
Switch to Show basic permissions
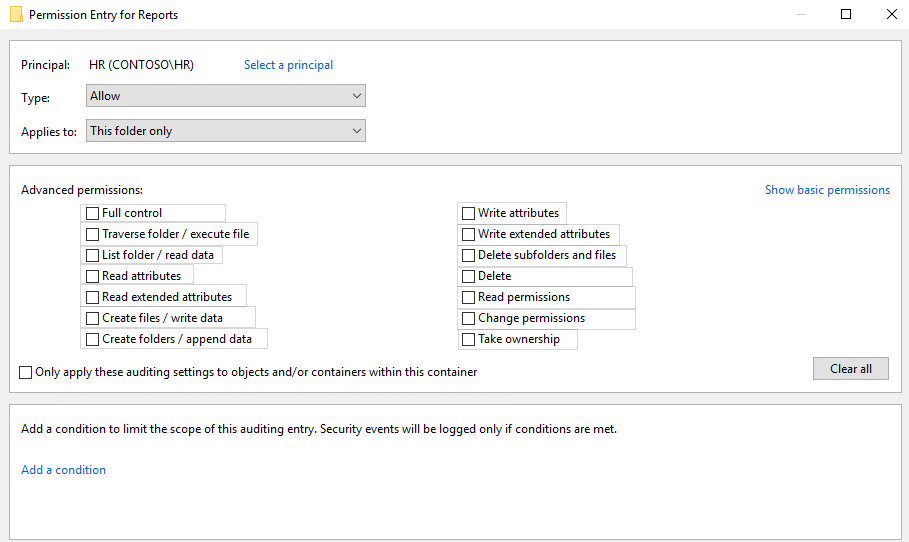coord(827,190)
